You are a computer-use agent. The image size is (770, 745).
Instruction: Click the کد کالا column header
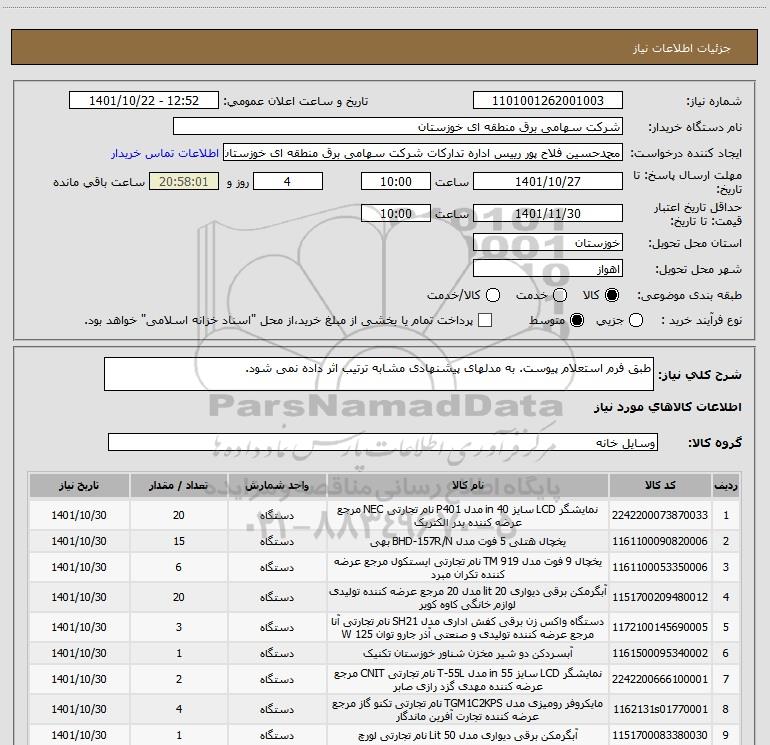point(673,484)
